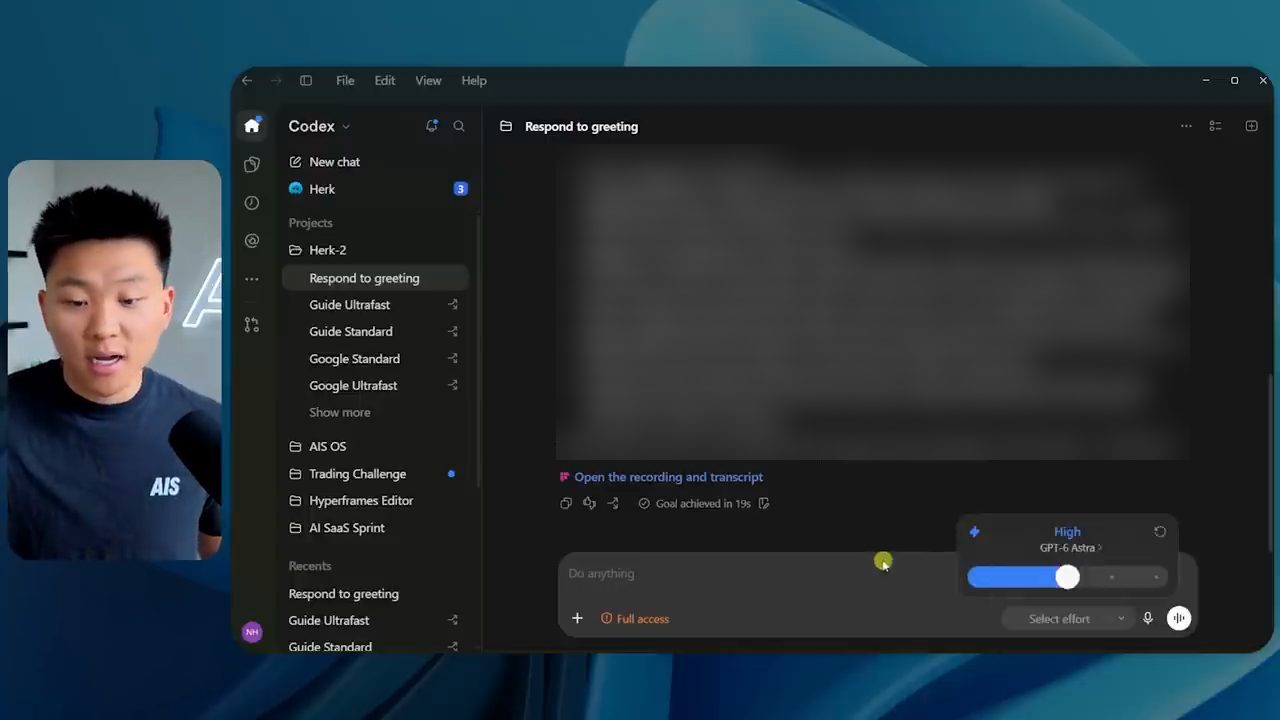Toggle the sidebar panel icon in title bar
The width and height of the screenshot is (1280, 720).
[306, 80]
